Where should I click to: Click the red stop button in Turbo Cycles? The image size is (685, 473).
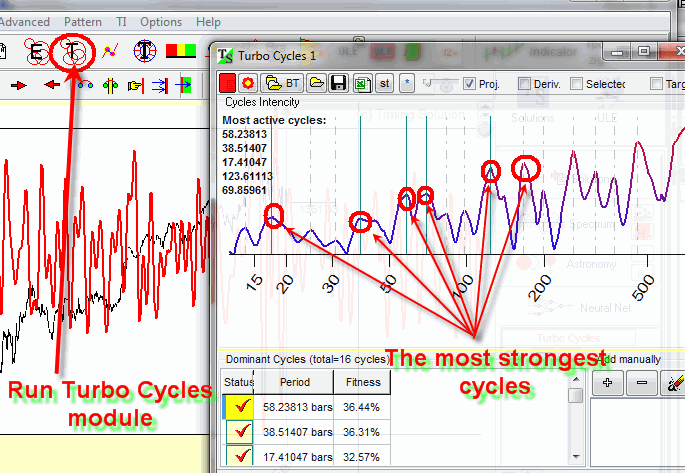click(x=229, y=83)
